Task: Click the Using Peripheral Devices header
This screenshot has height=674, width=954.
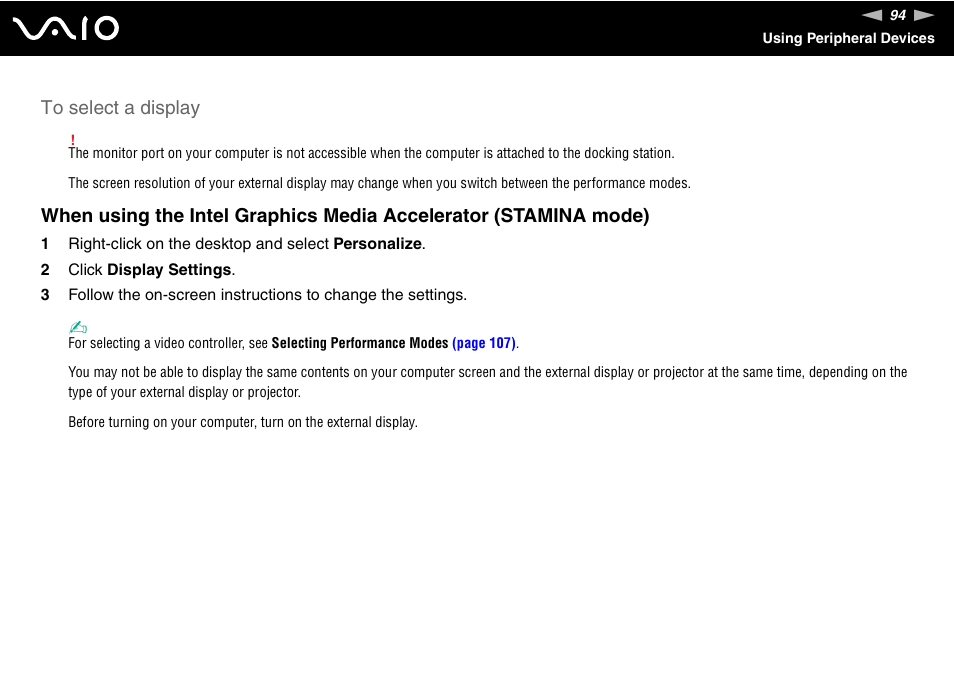Action: pos(848,38)
